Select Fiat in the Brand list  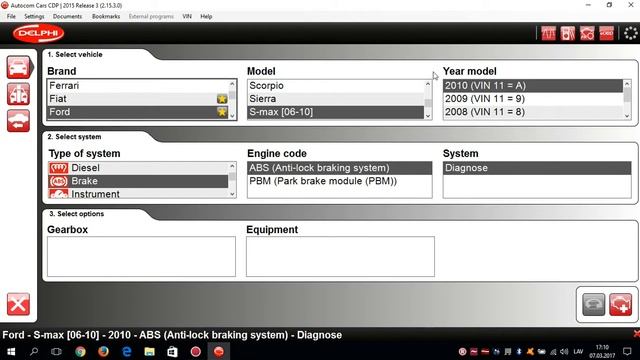pos(138,99)
